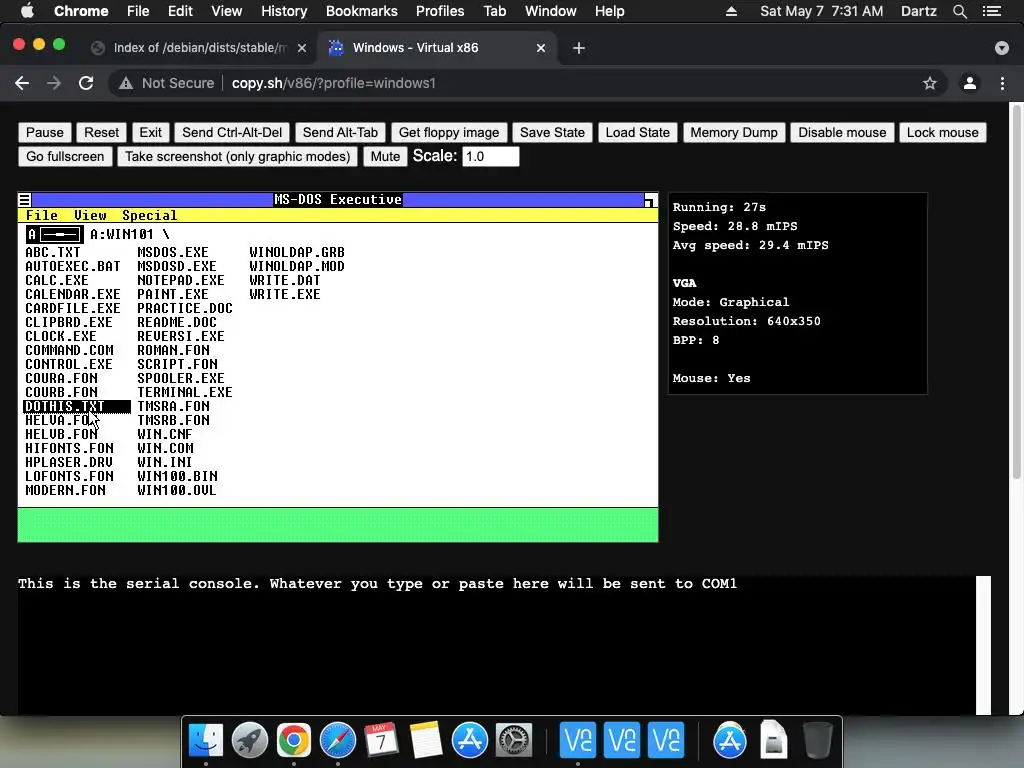Select WIN.INI in the file list
The image size is (1024, 768).
pos(165,462)
